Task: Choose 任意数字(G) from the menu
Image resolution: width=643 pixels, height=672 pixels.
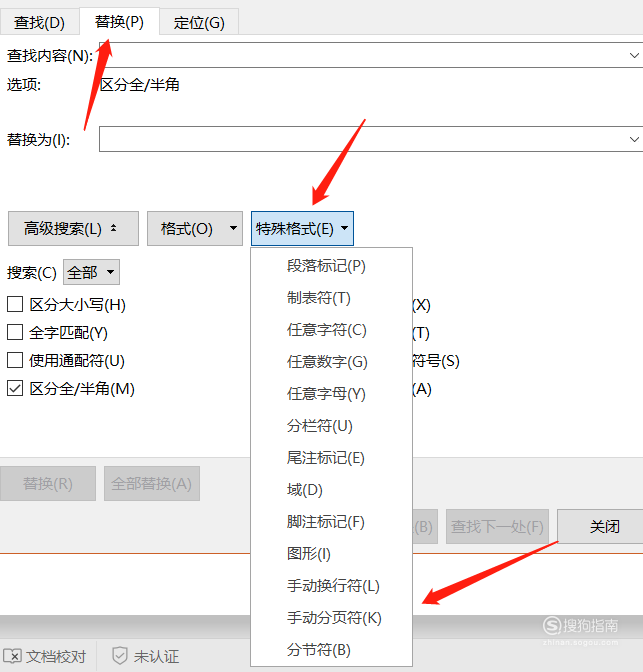Action: [331, 362]
